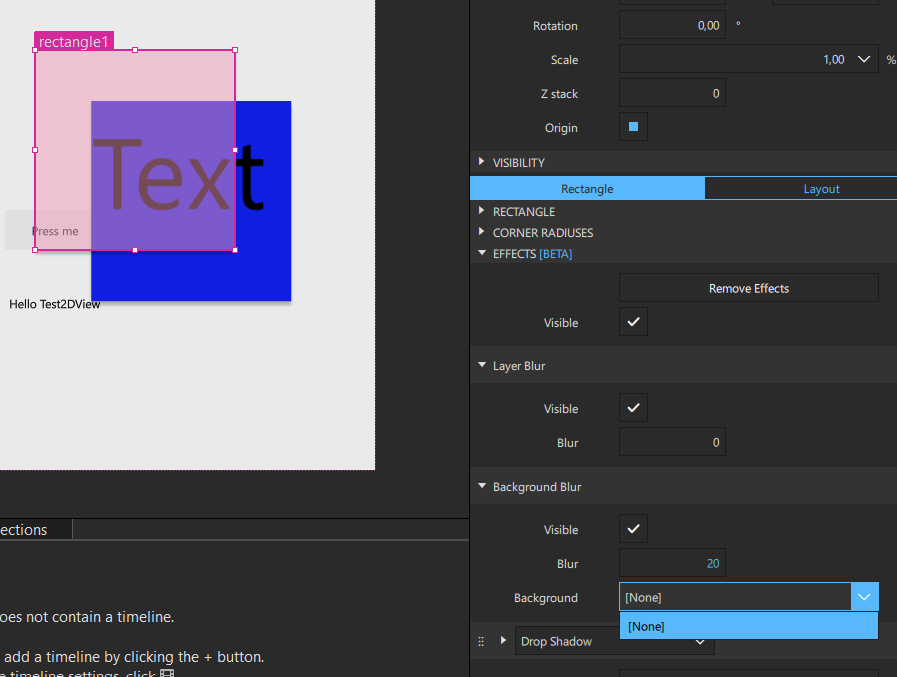The image size is (897, 677).
Task: Disable the Background Blur Visible checkbox
Action: pyautogui.click(x=633, y=529)
